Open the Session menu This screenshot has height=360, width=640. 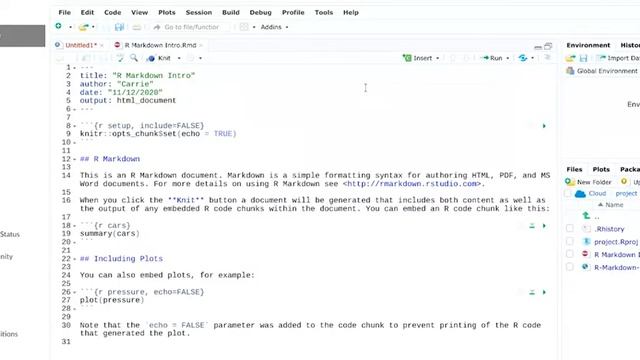click(x=199, y=13)
